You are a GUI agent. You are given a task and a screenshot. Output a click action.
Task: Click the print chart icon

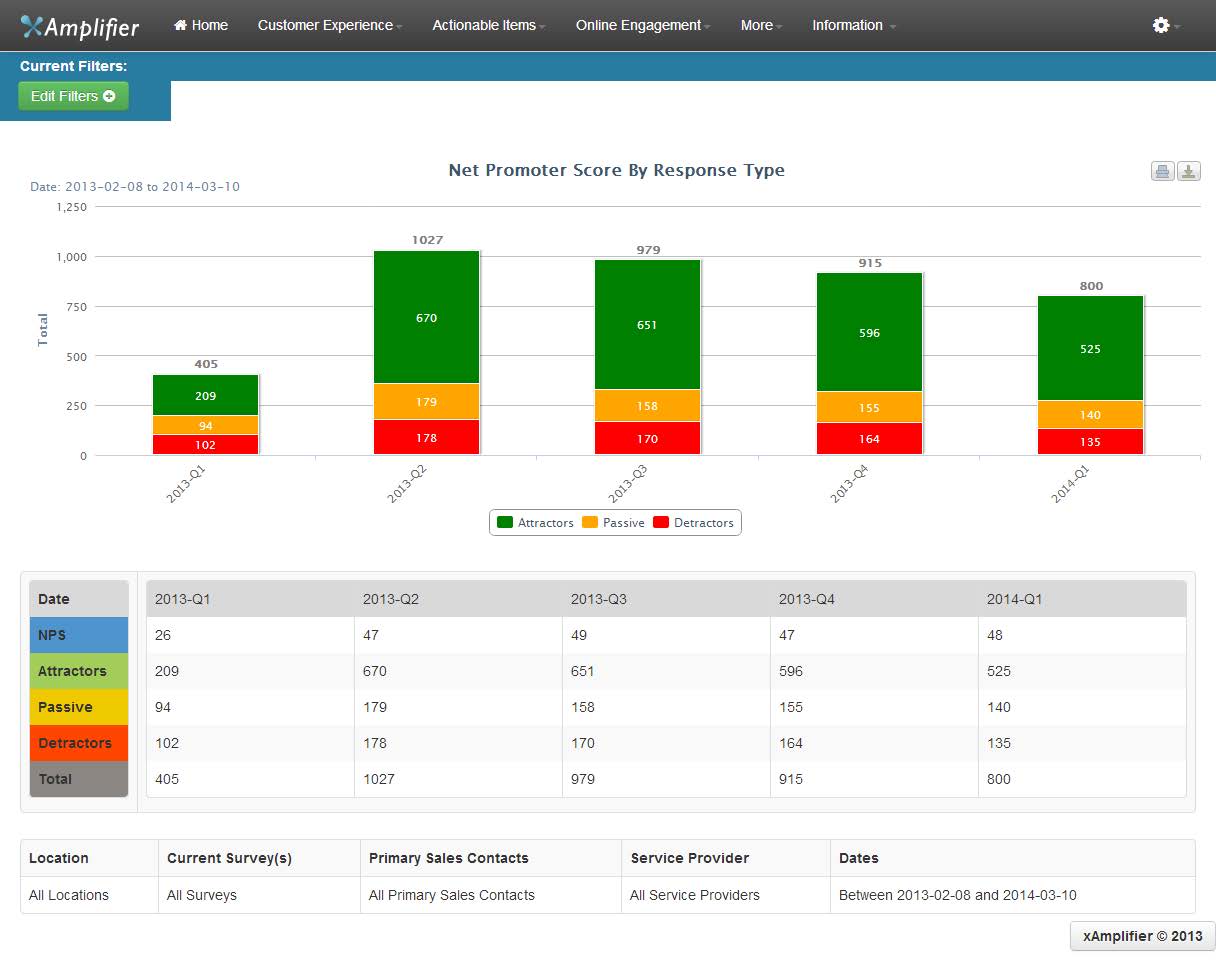click(x=1162, y=171)
